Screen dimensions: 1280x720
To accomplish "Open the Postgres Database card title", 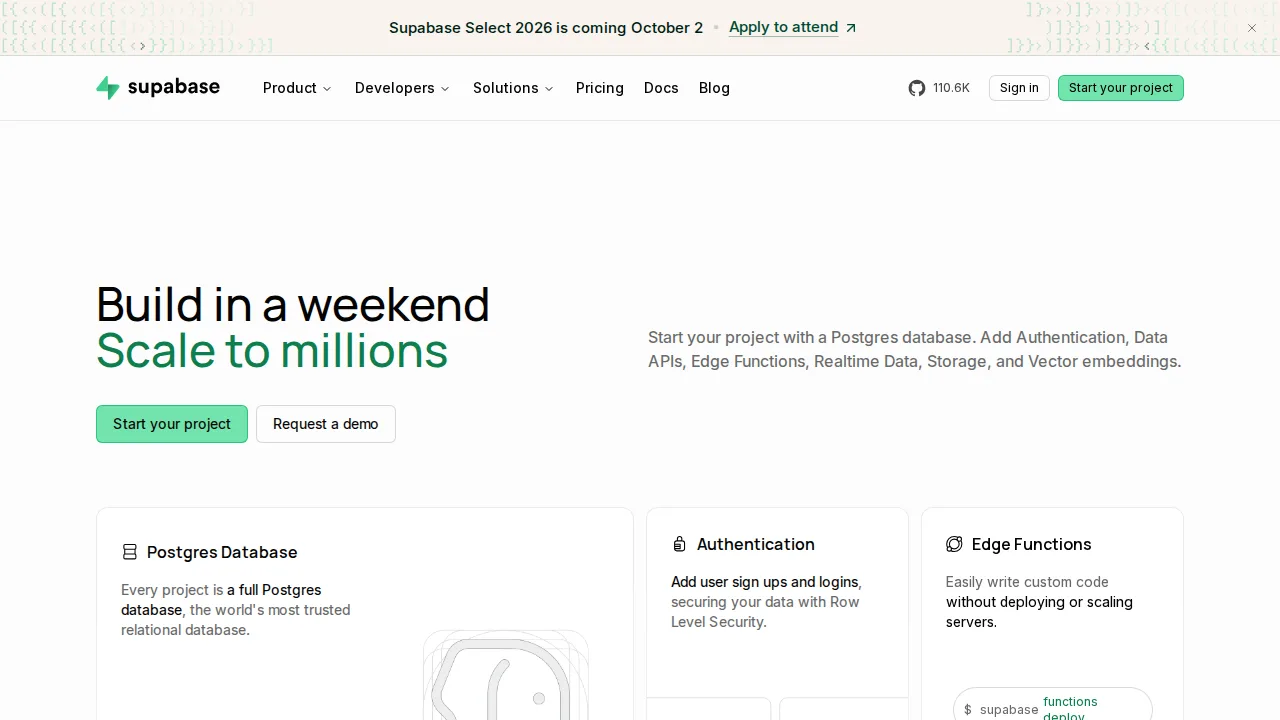I will click(222, 552).
